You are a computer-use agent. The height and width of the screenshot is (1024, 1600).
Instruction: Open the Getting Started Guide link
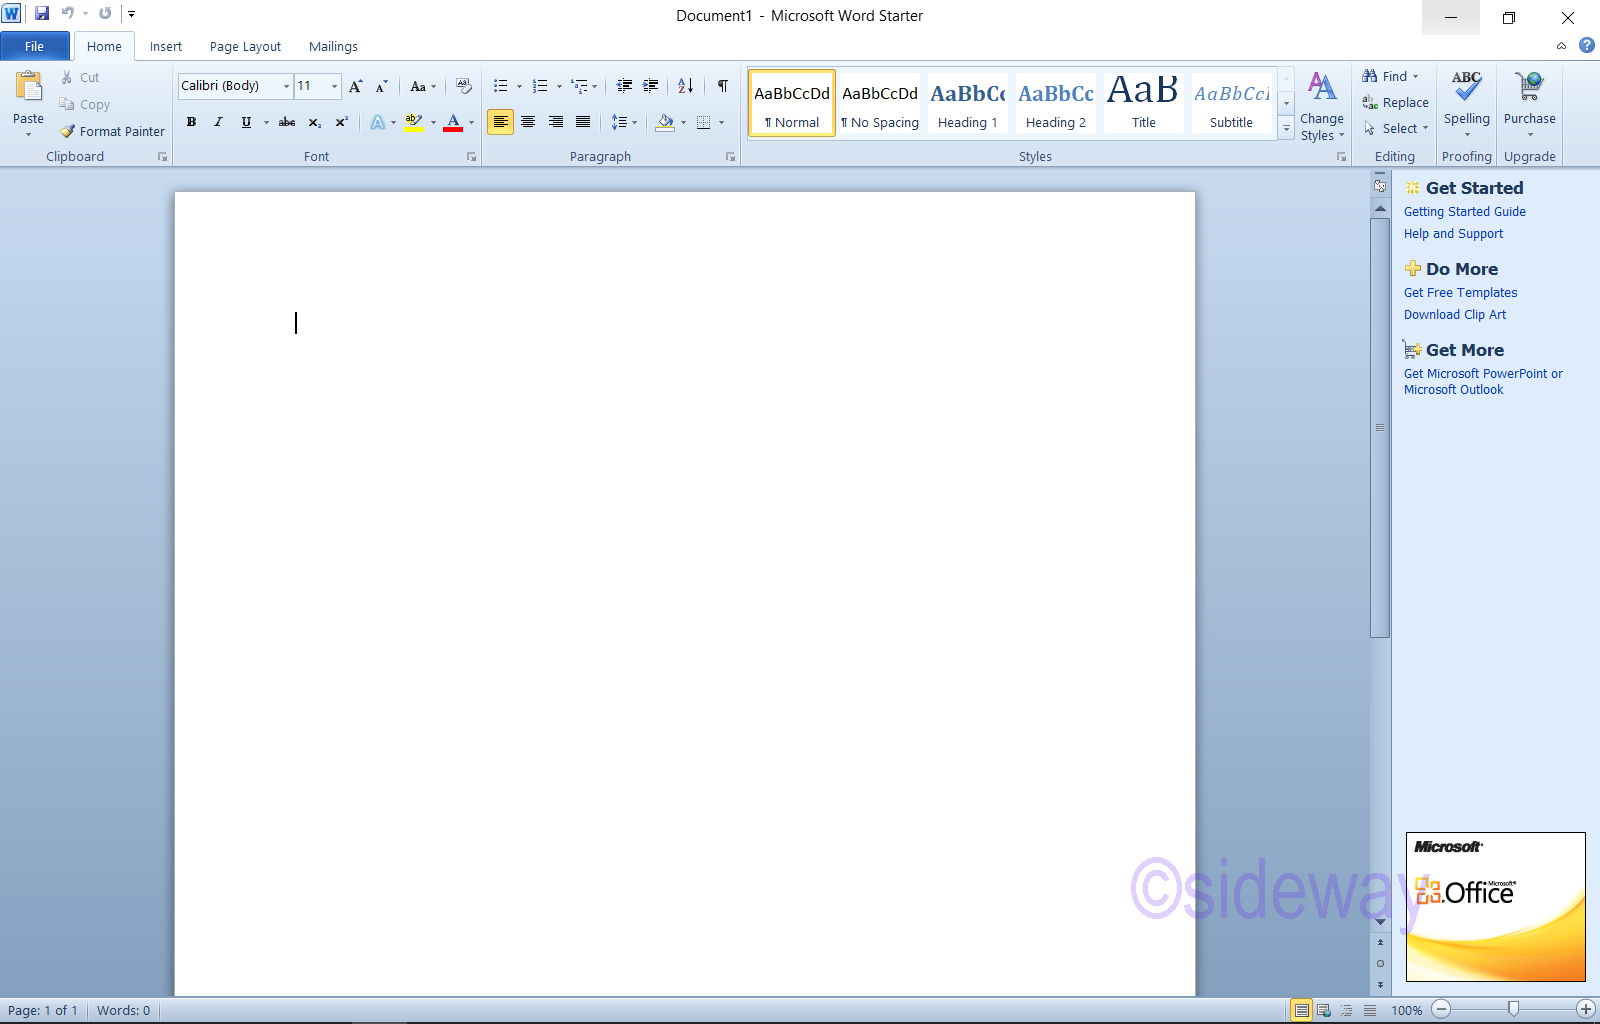point(1464,212)
